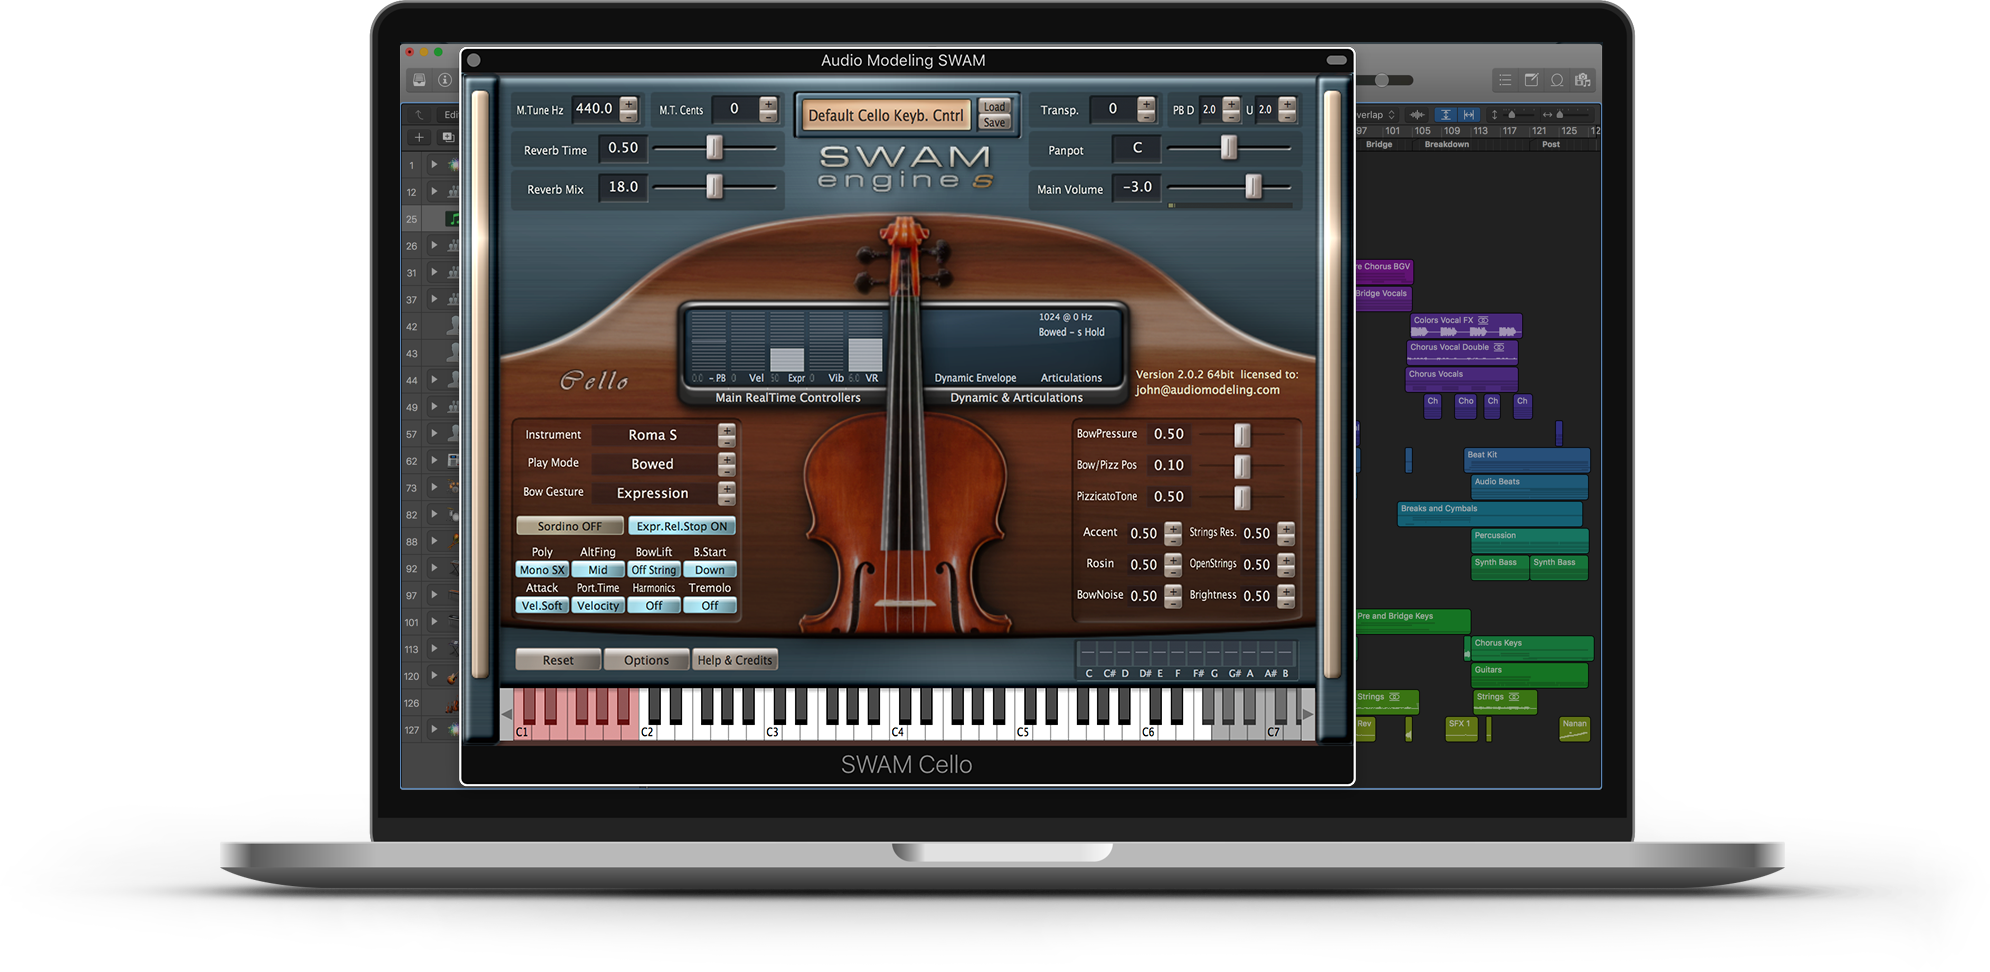
Task: Step Play Mode selector up with plus
Action: pos(727,459)
